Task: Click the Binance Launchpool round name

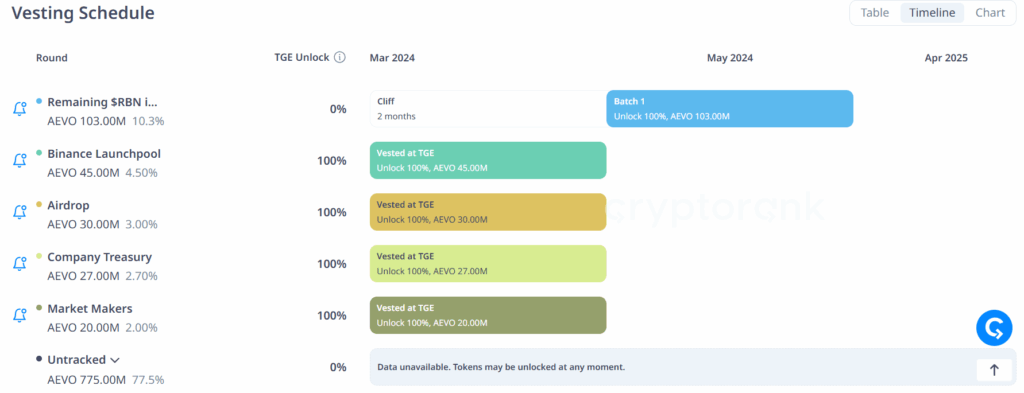Action: click(x=104, y=154)
